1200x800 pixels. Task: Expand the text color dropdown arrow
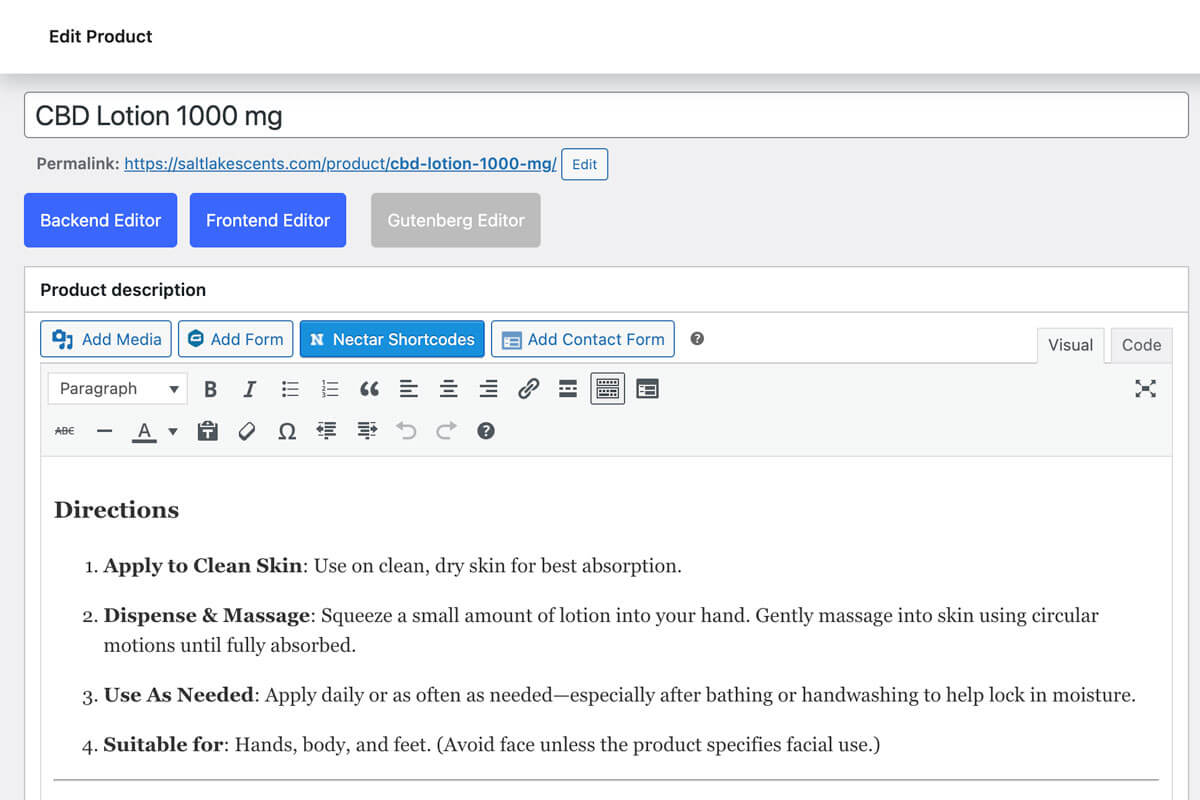pyautogui.click(x=172, y=431)
